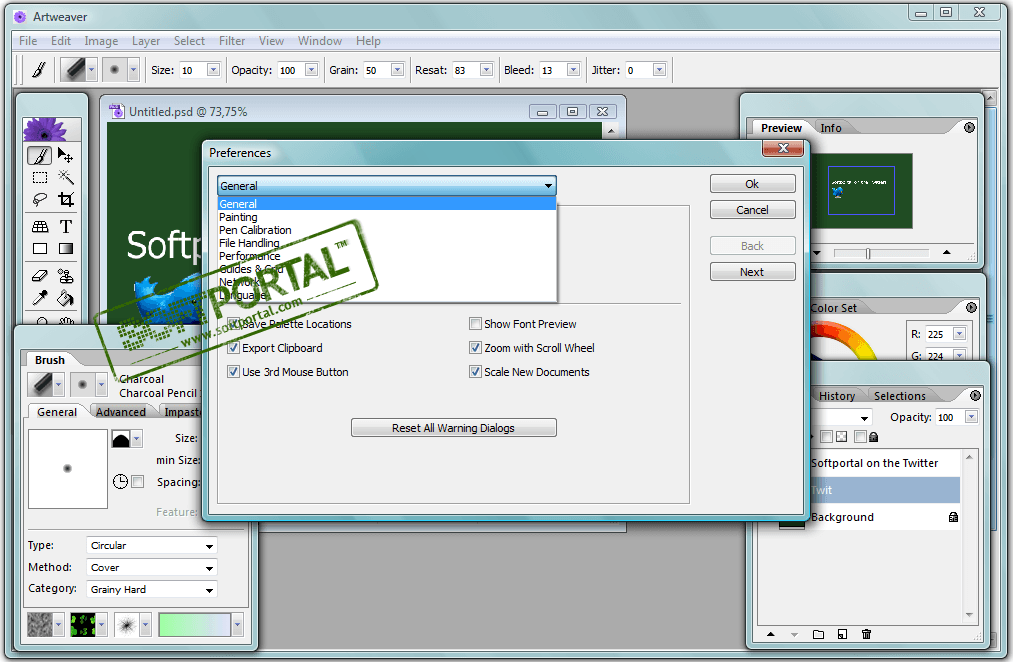Select the Eyedropper tool
The width and height of the screenshot is (1013, 662).
pos(39,298)
